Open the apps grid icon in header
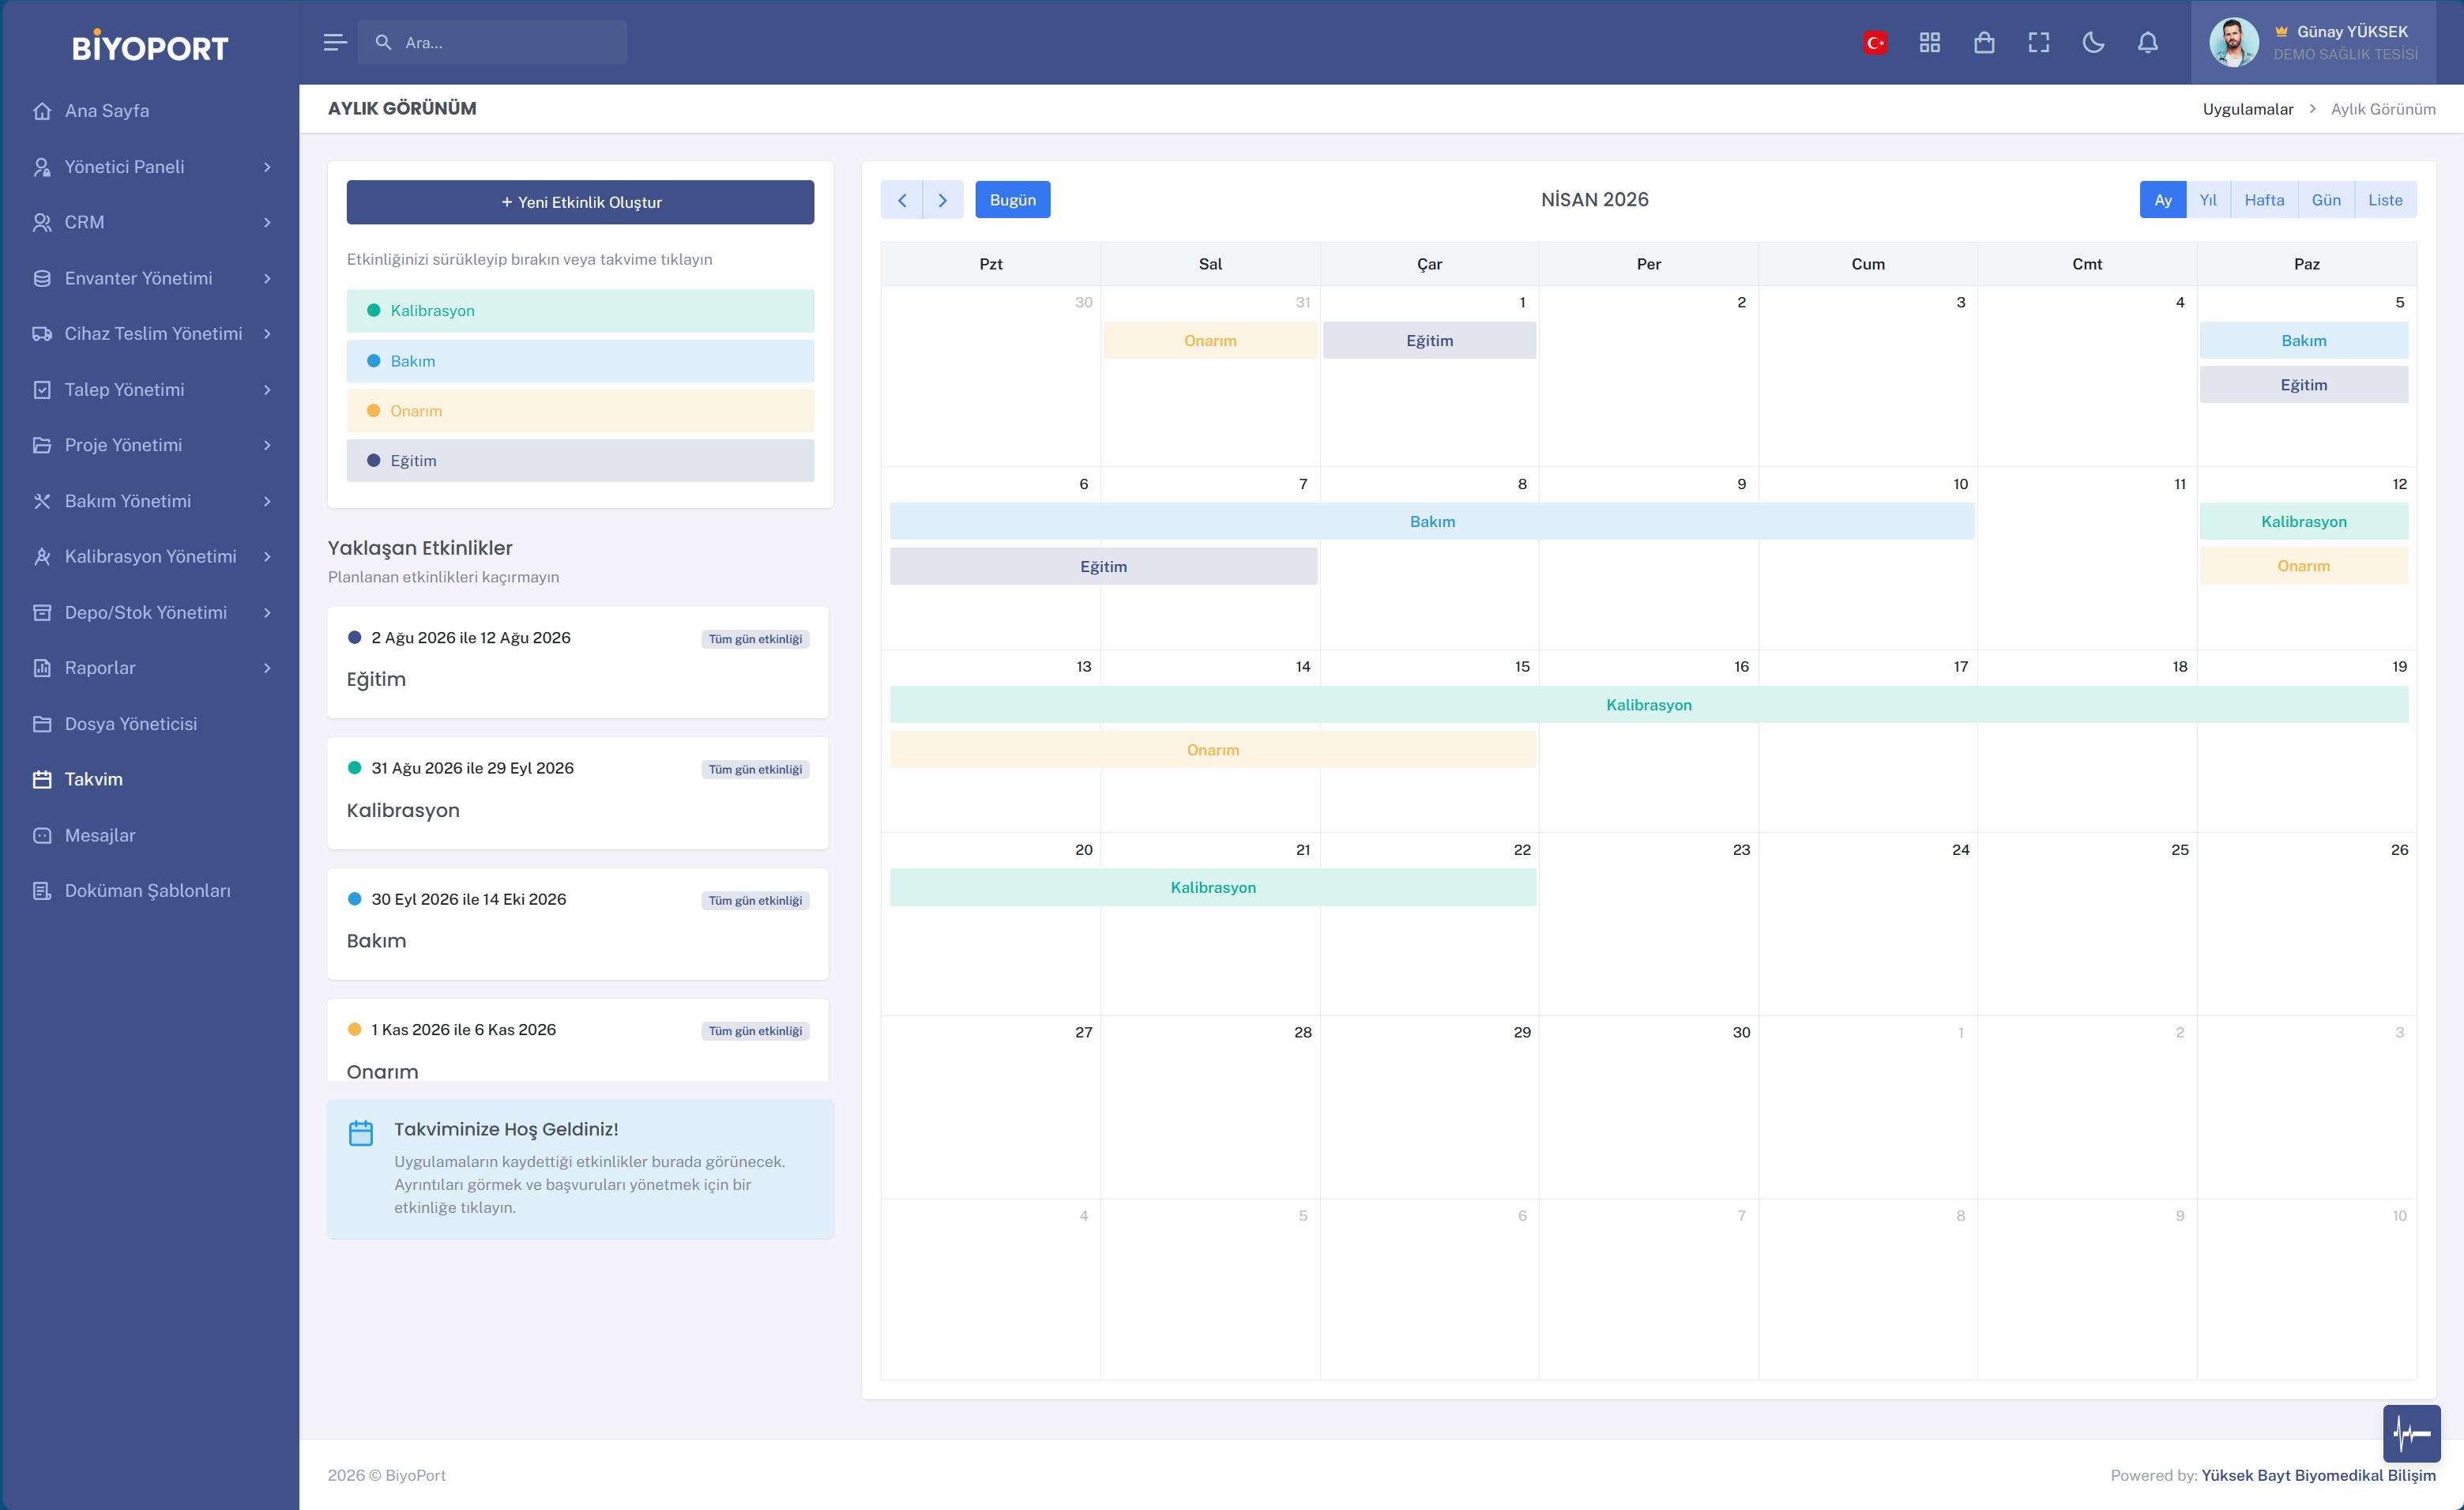 [x=1930, y=42]
